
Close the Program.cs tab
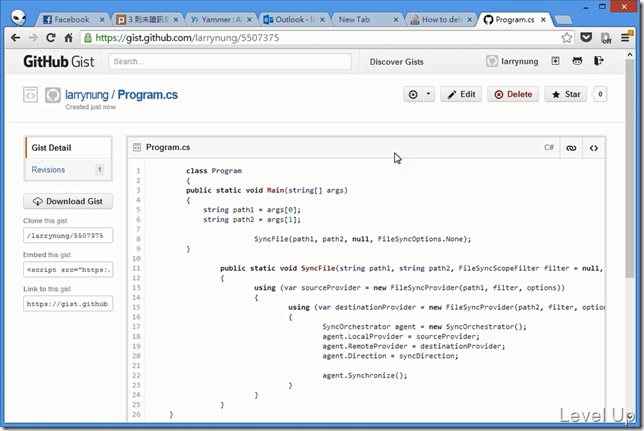point(543,19)
